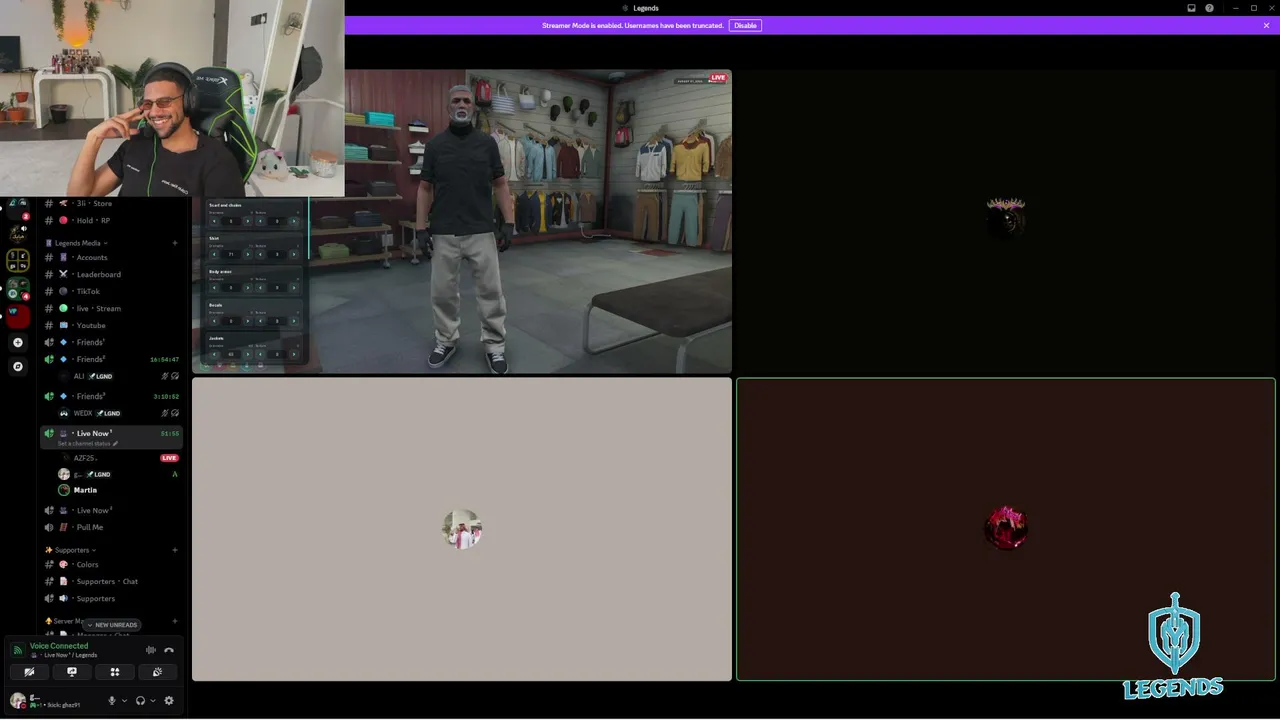Select the red server icon in server list
Image resolution: width=1280 pixels, height=720 pixels.
17,317
